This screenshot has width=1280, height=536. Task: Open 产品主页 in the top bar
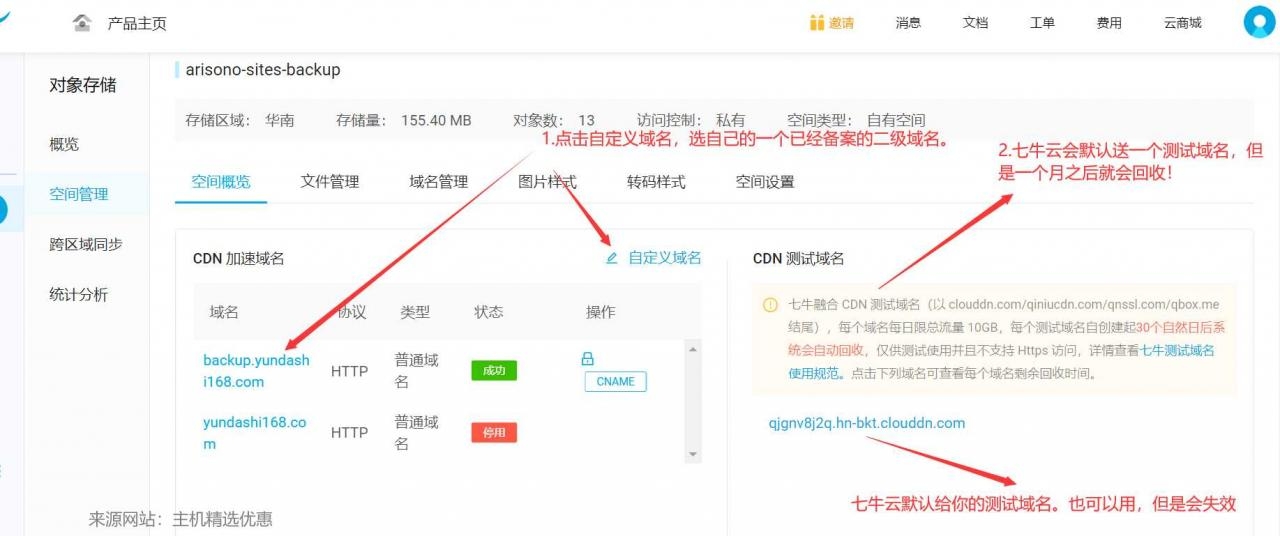tap(137, 23)
